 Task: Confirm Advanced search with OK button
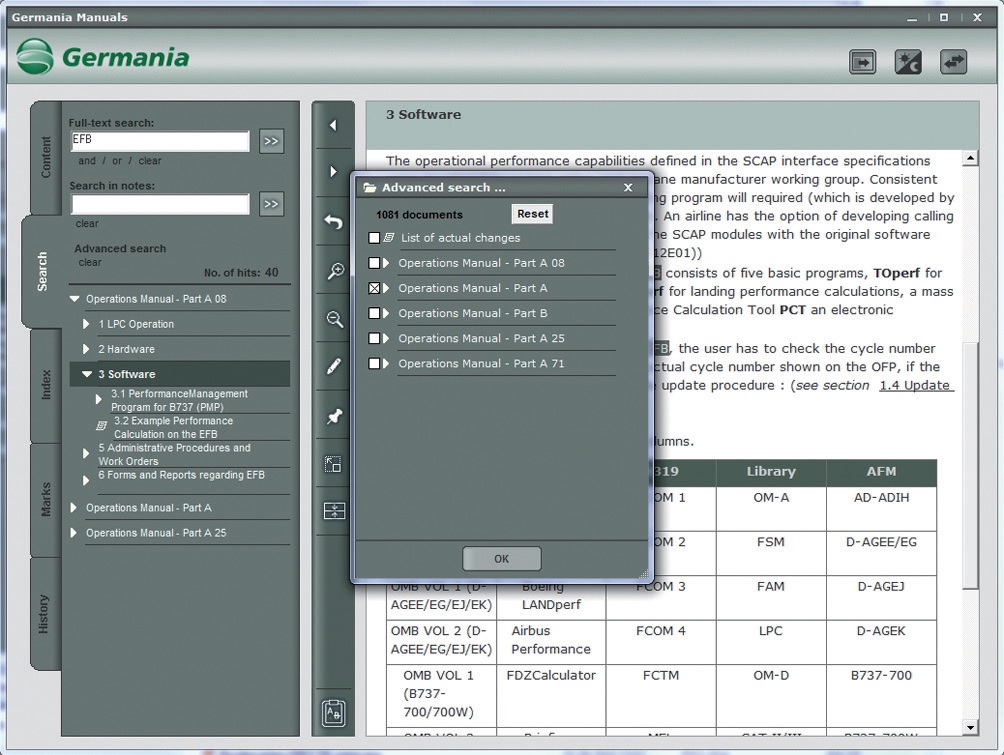pos(501,559)
